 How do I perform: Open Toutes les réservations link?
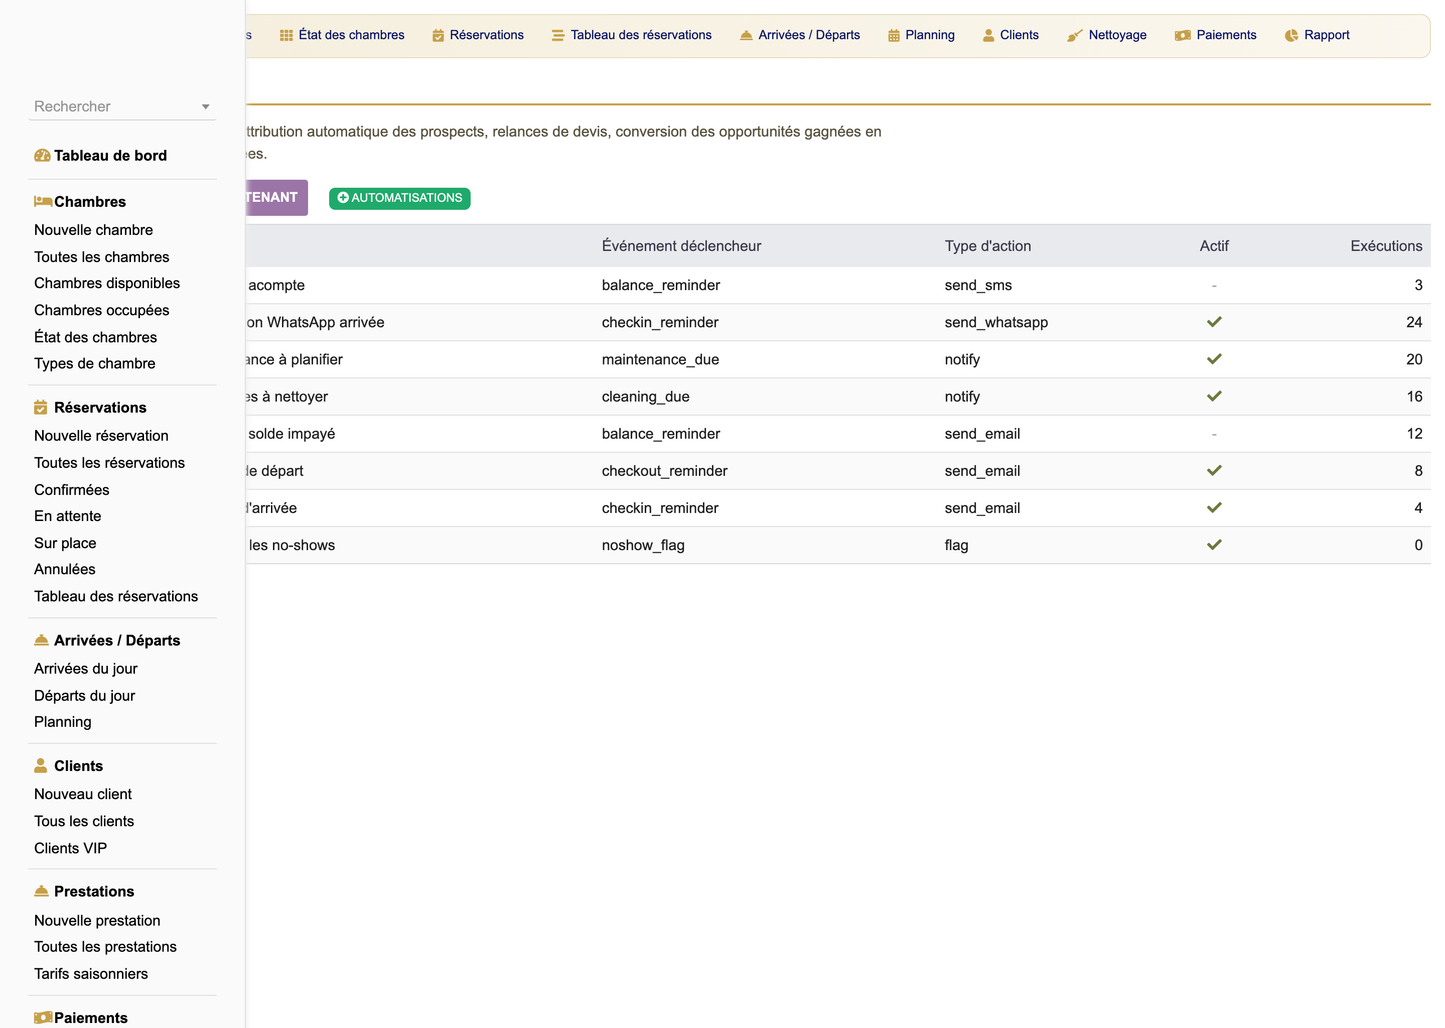click(109, 463)
